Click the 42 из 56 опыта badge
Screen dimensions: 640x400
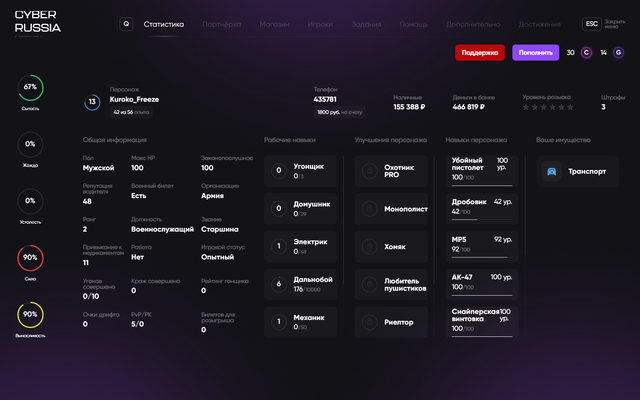(131, 112)
